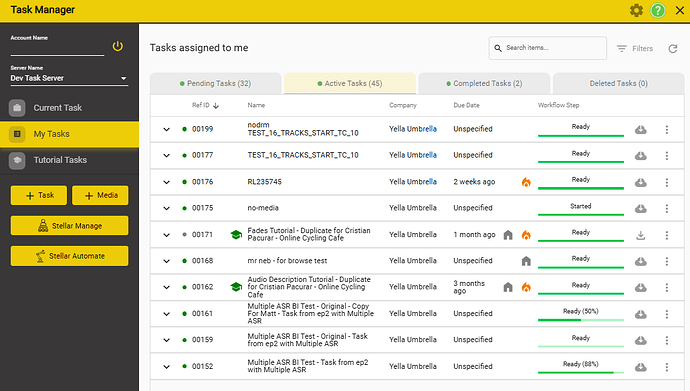The width and height of the screenshot is (690, 391).
Task: Sort by Name column header
Action: 256,105
